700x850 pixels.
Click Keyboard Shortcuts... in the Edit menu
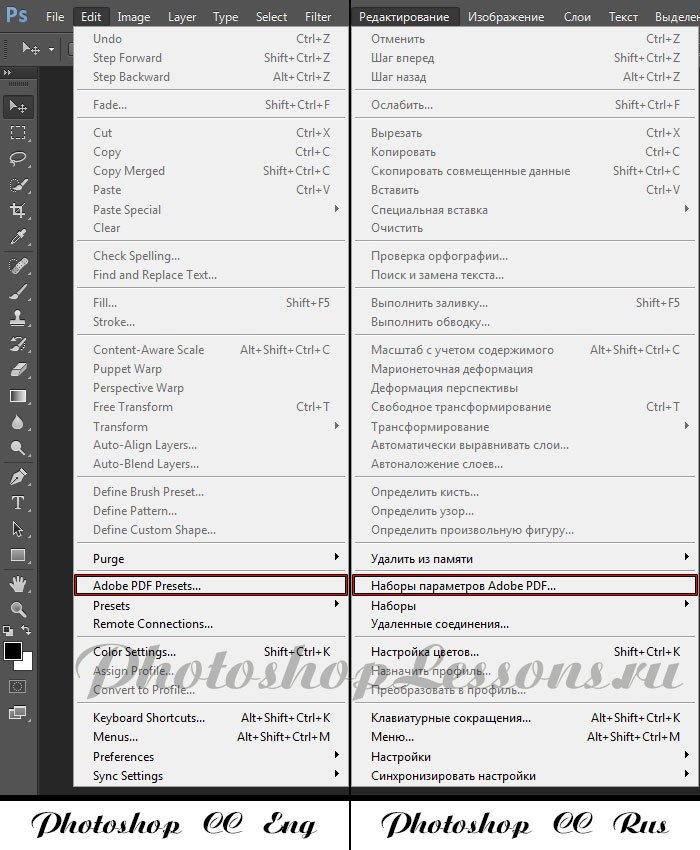point(149,718)
